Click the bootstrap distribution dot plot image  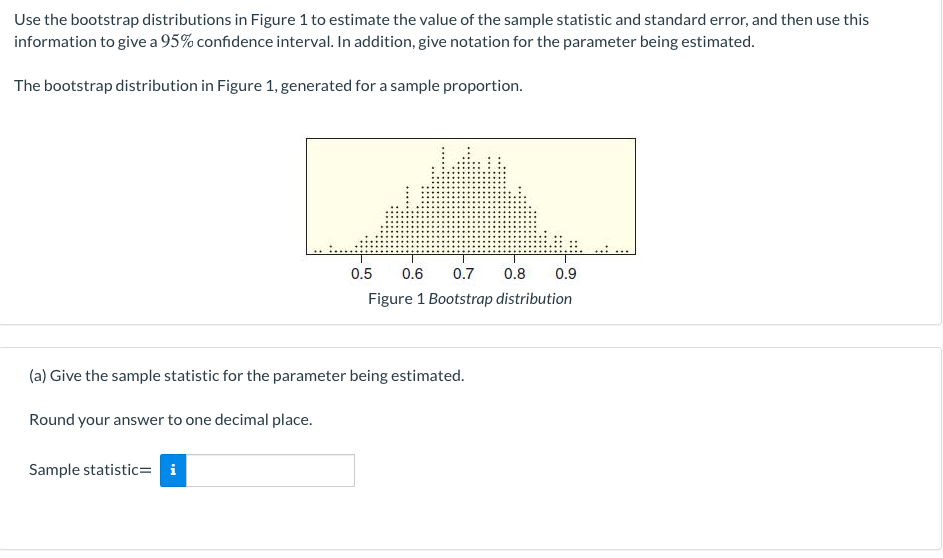[x=470, y=196]
